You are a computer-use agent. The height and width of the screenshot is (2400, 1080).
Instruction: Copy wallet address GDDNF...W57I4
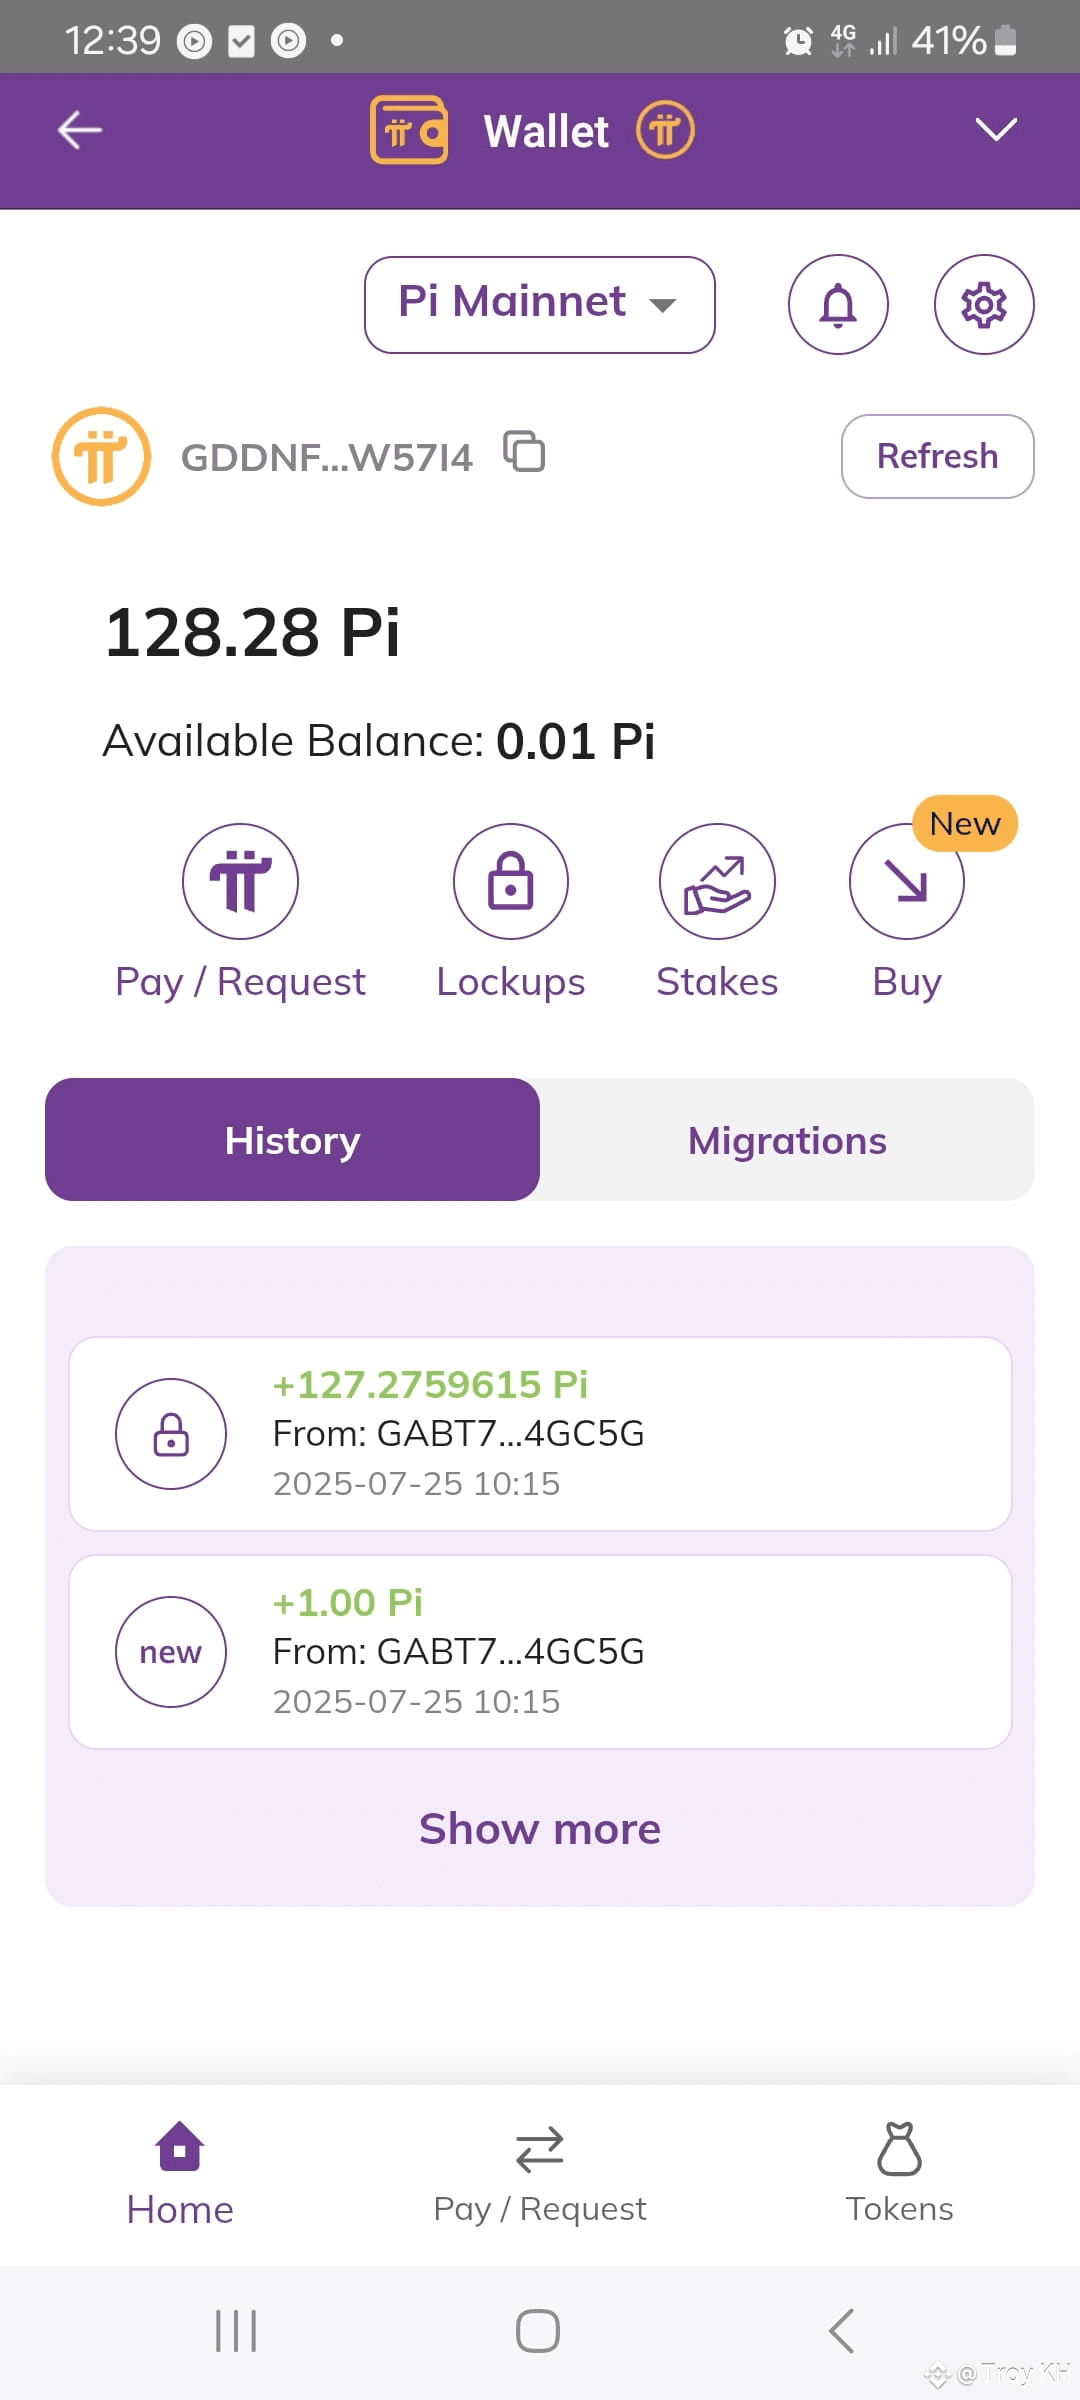coord(524,452)
